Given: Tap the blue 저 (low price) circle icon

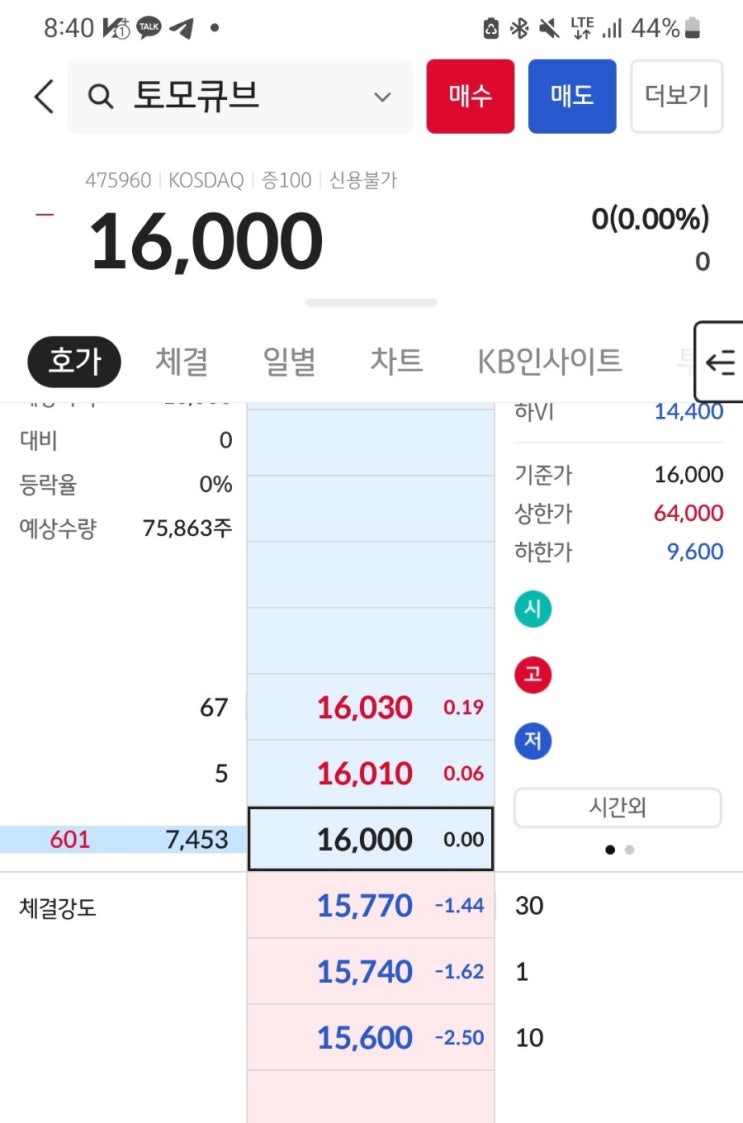Looking at the screenshot, I should (x=533, y=741).
